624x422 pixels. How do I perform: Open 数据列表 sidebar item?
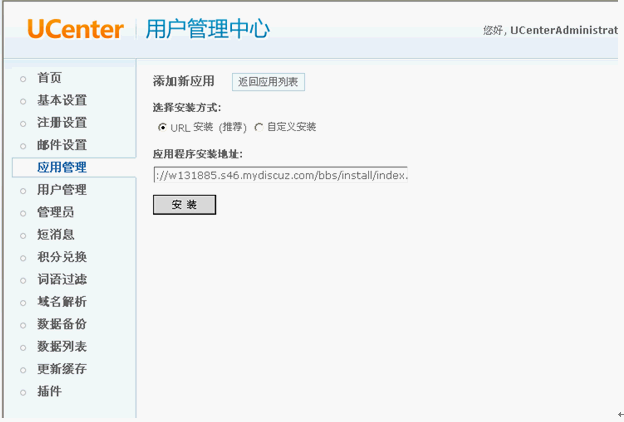pos(62,346)
